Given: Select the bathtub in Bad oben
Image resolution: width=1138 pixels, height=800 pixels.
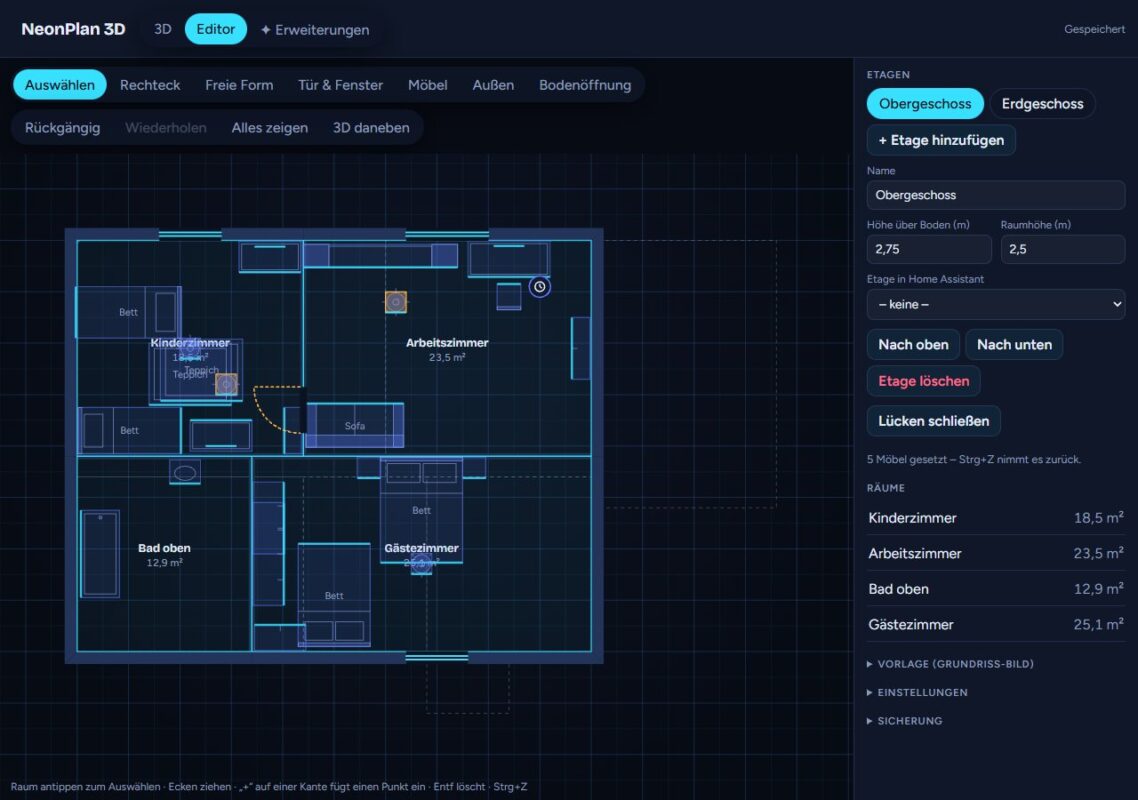Looking at the screenshot, I should (x=100, y=554).
